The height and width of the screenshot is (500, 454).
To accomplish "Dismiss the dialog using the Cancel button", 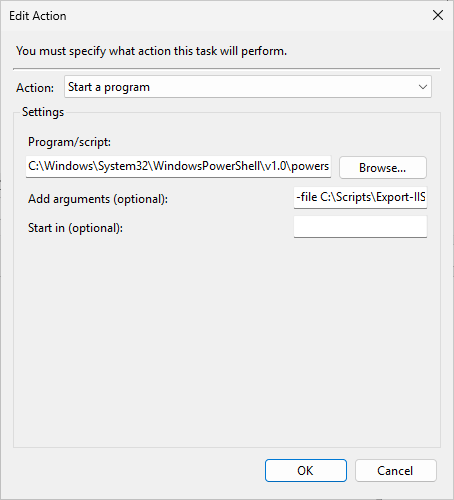I will coord(395,471).
